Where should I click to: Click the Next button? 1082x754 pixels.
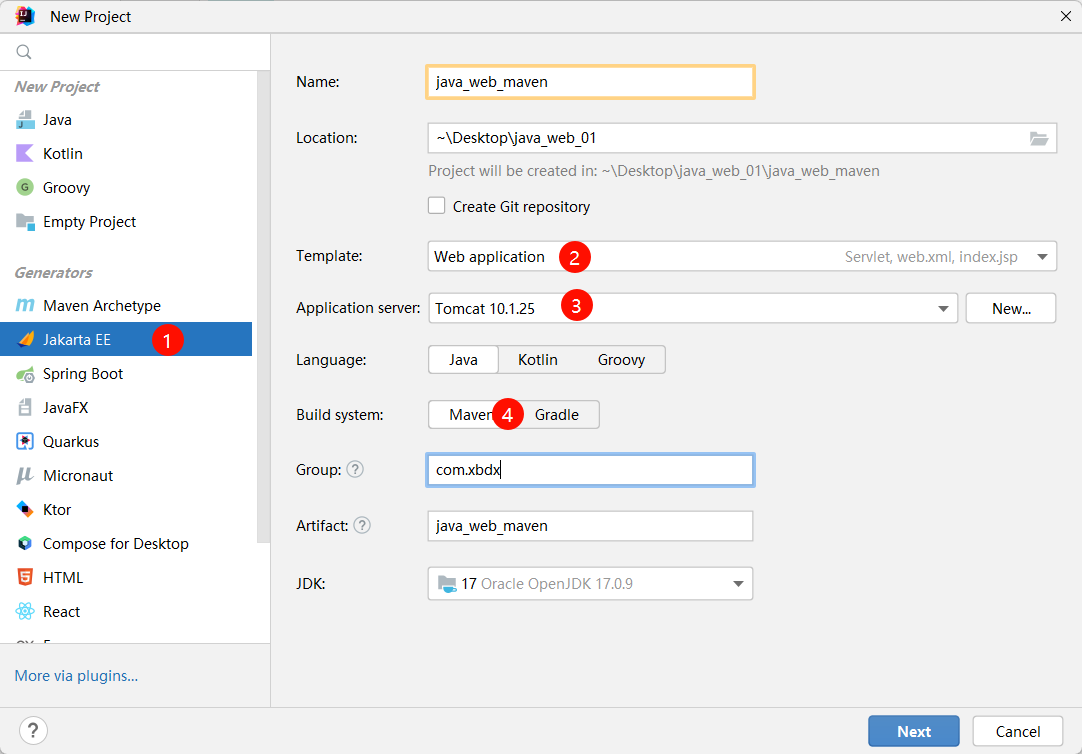[x=914, y=731]
